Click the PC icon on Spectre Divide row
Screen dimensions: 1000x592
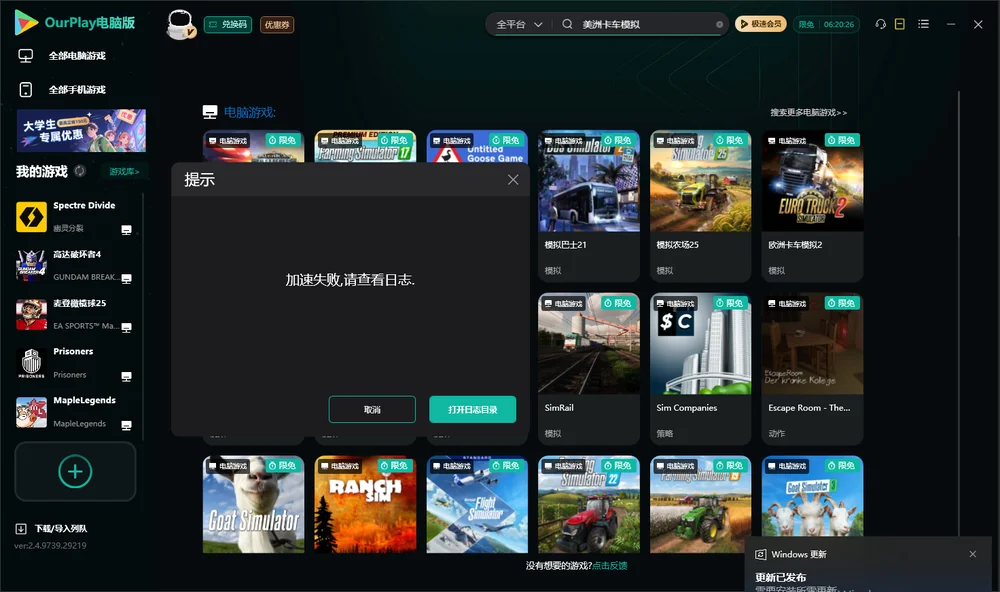[126, 230]
